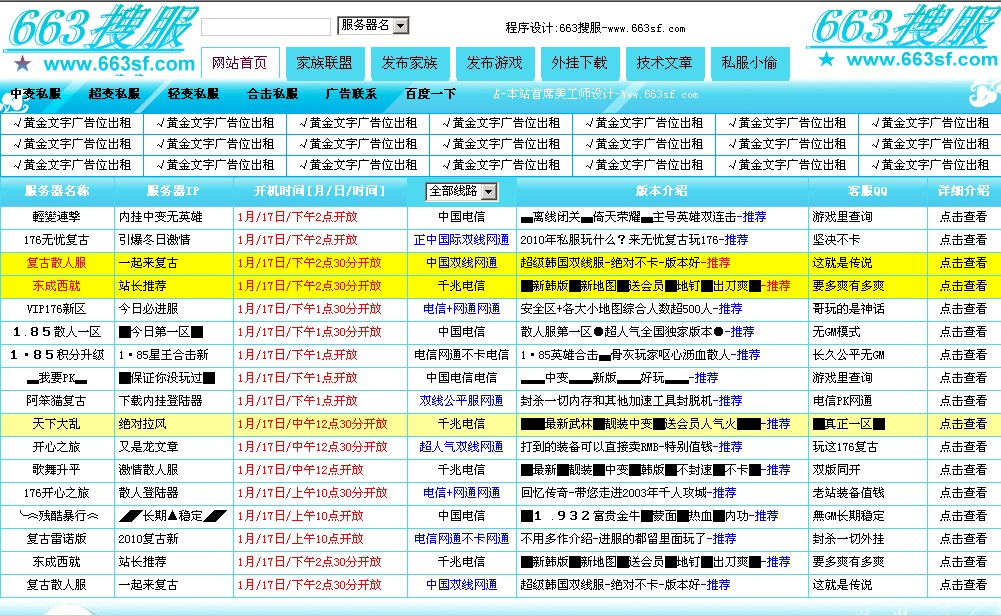Open the 天下大乱 server name link
Image resolution: width=1001 pixels, height=616 pixels.
tap(57, 424)
